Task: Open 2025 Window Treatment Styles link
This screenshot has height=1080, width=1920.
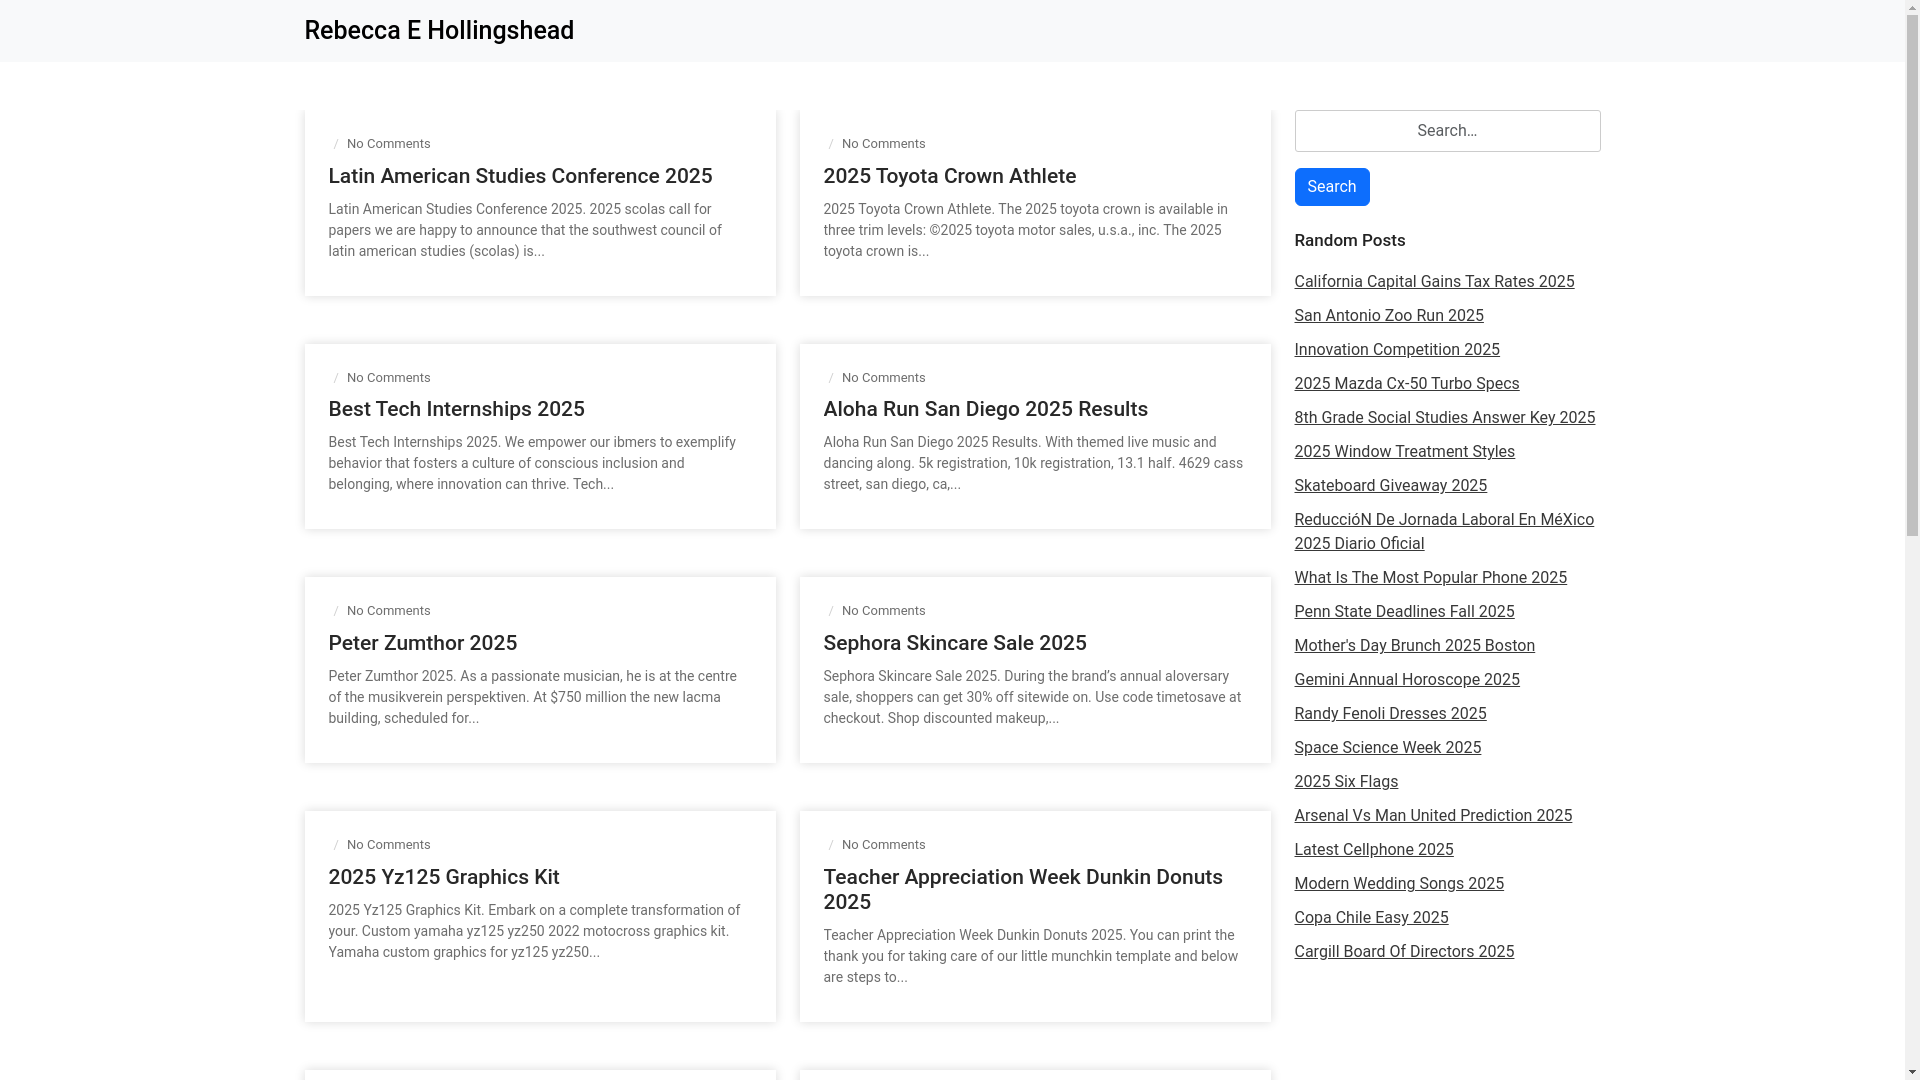Action: click(1405, 452)
